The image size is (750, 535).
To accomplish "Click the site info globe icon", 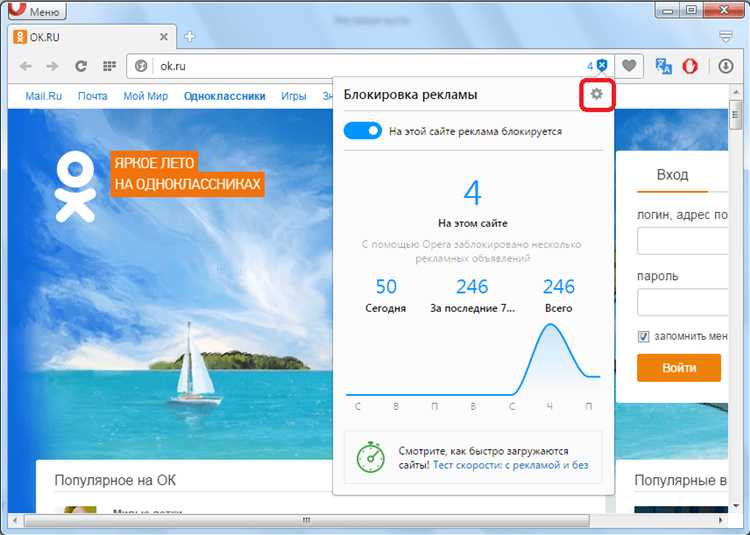I will tap(141, 66).
